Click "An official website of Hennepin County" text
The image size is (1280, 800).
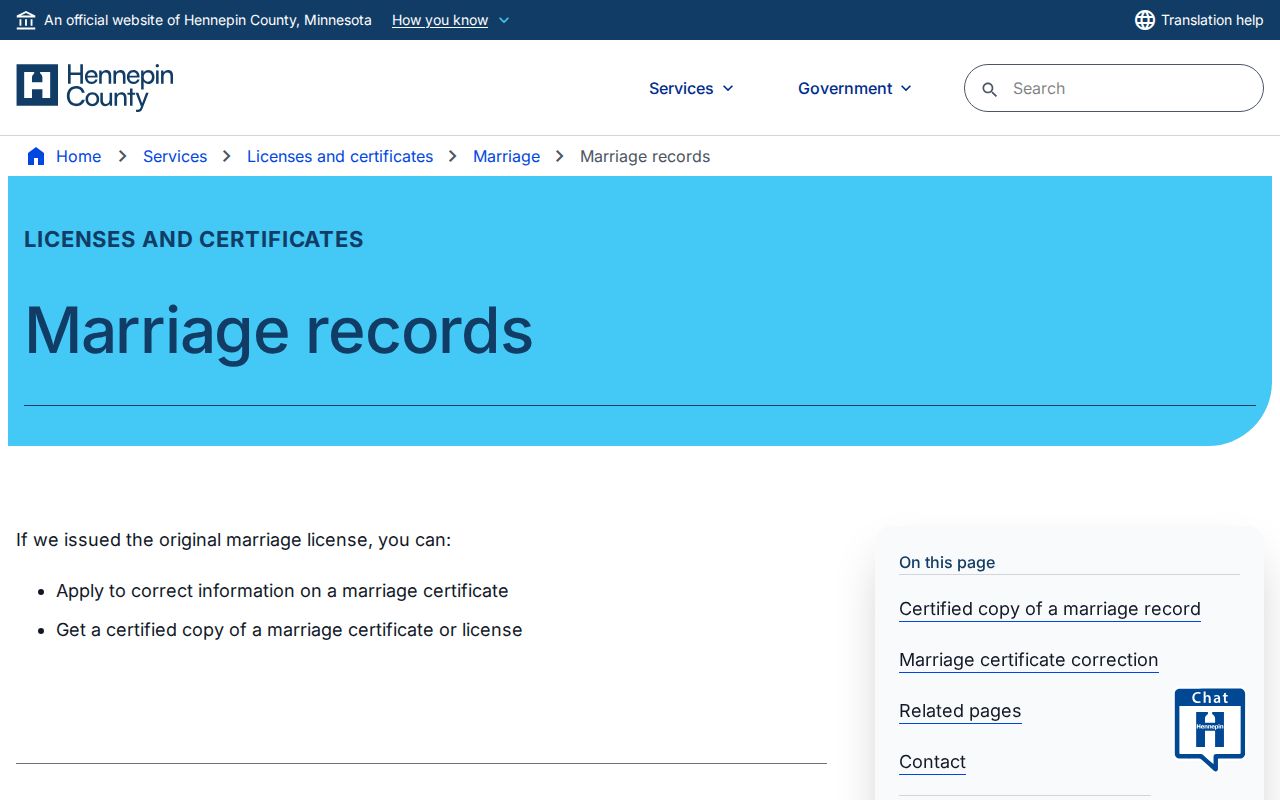(208, 20)
